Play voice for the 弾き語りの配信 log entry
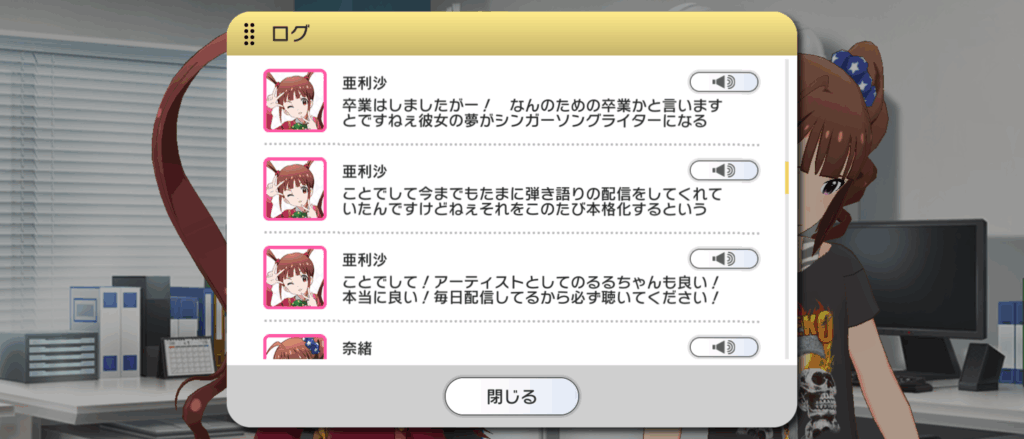1024x439 pixels. pos(724,171)
